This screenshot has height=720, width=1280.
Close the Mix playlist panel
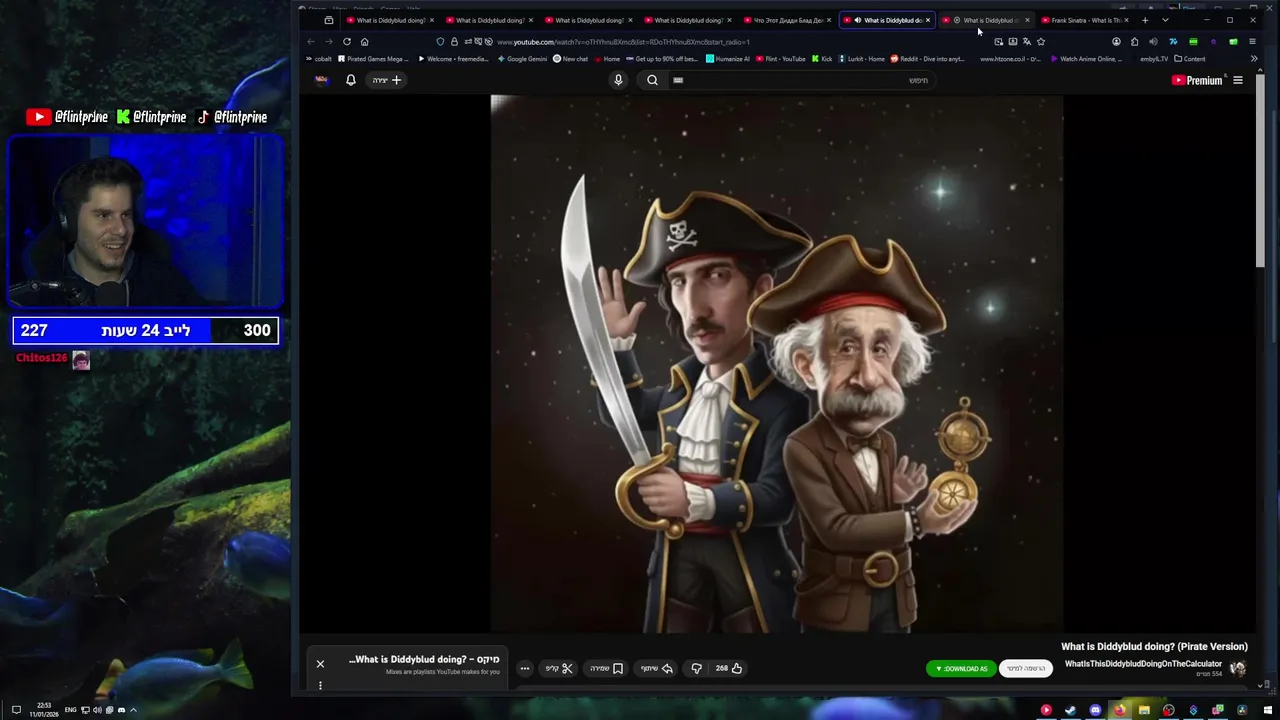point(320,664)
